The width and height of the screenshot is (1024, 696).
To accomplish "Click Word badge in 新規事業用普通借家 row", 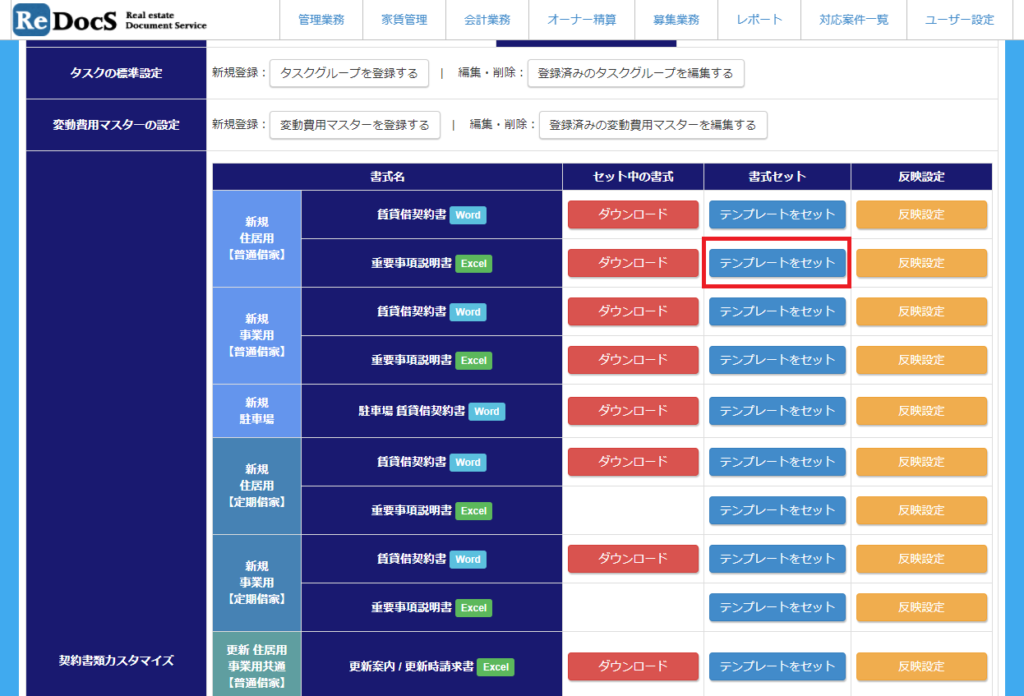I will 468,312.
